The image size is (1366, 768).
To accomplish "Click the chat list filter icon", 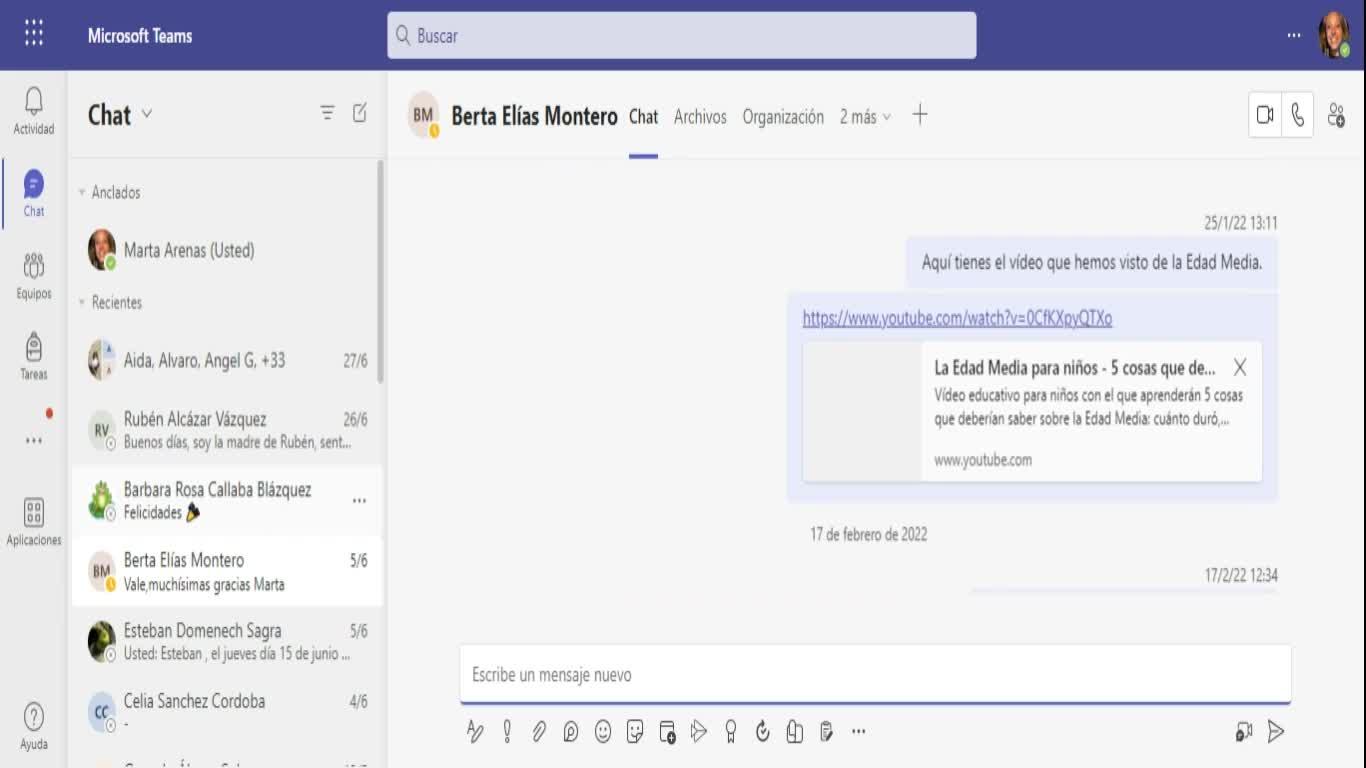I will (x=327, y=113).
